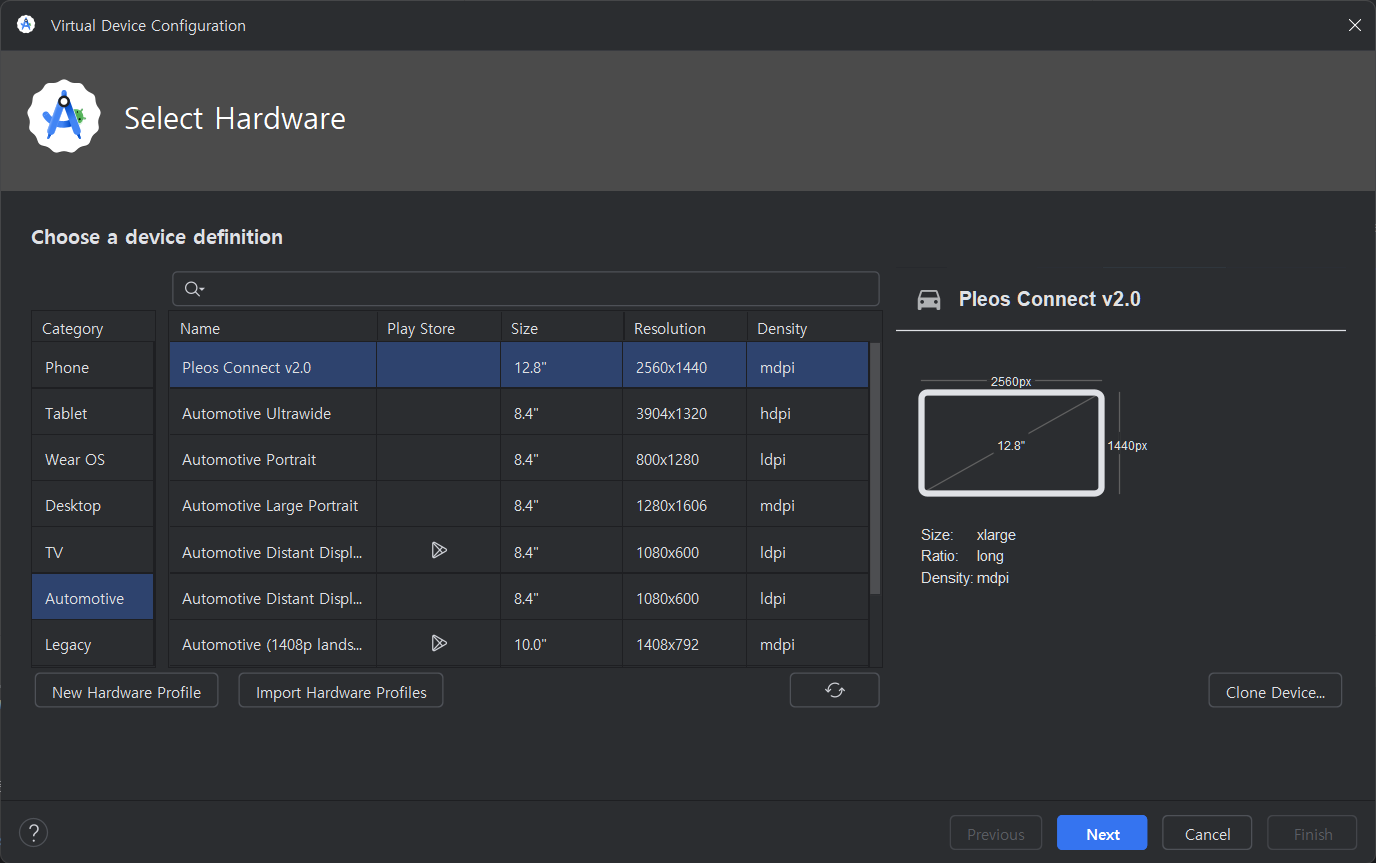
Task: Click the device table vertical scrollbar
Action: coord(875,468)
